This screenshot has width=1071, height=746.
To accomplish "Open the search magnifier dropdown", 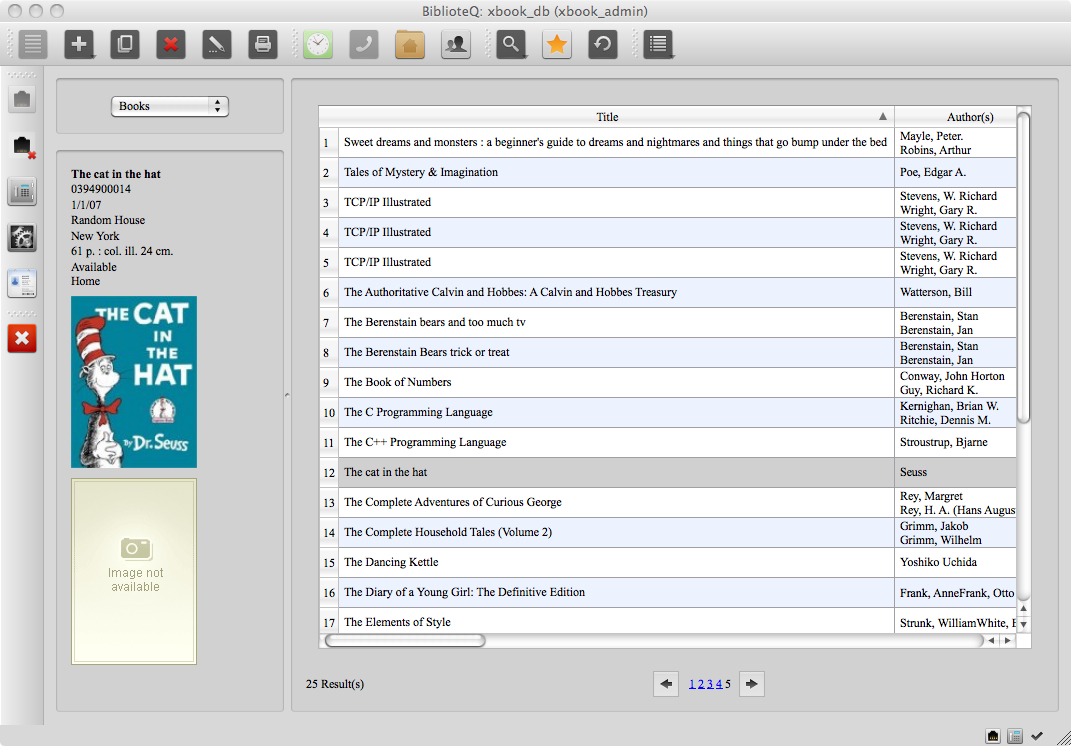I will click(x=512, y=44).
